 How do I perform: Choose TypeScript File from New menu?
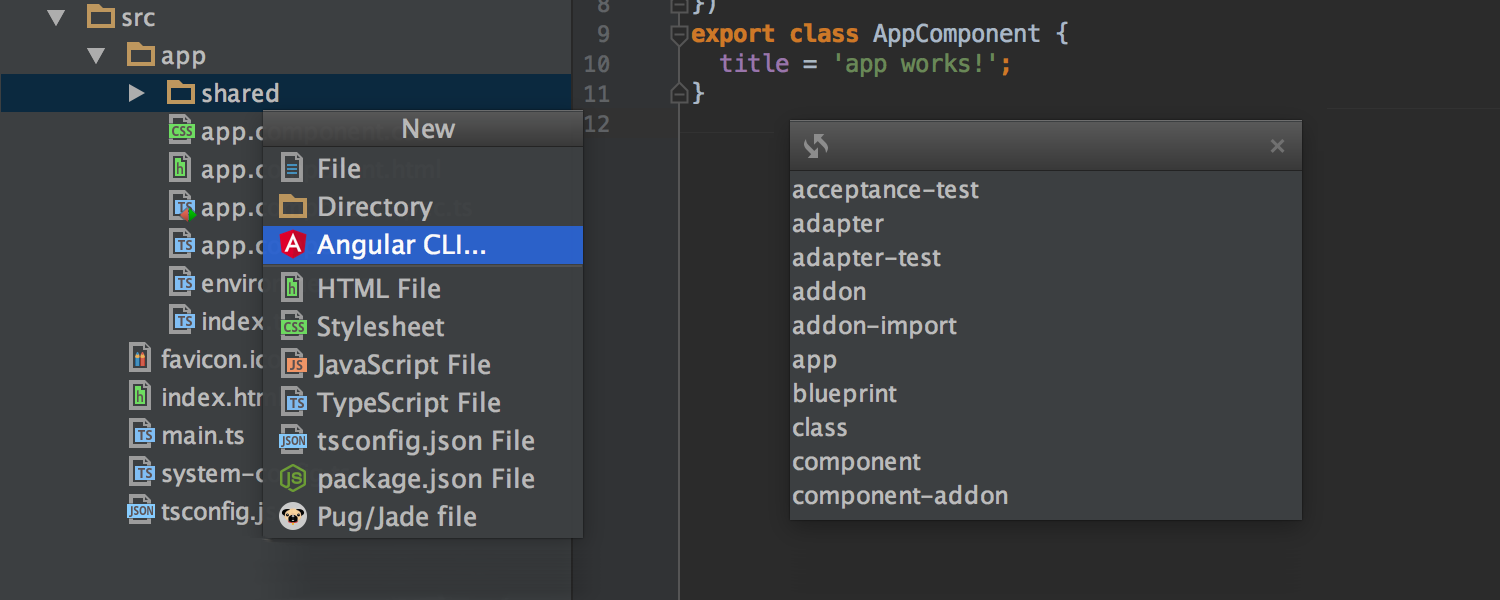(423, 403)
